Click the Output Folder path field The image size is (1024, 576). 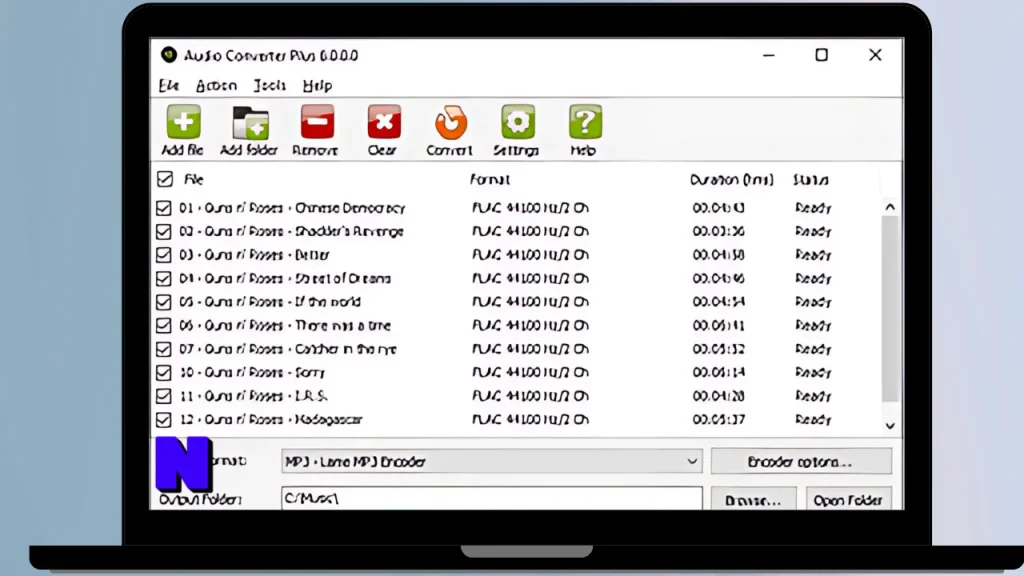(492, 498)
